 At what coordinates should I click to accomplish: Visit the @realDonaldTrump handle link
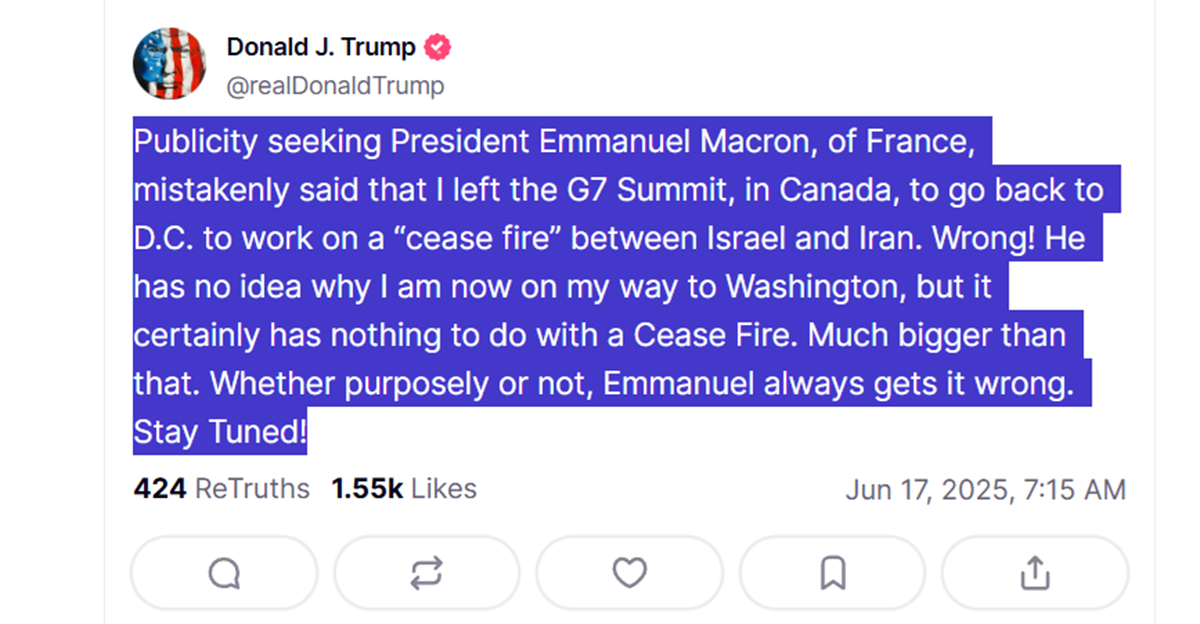coord(335,86)
